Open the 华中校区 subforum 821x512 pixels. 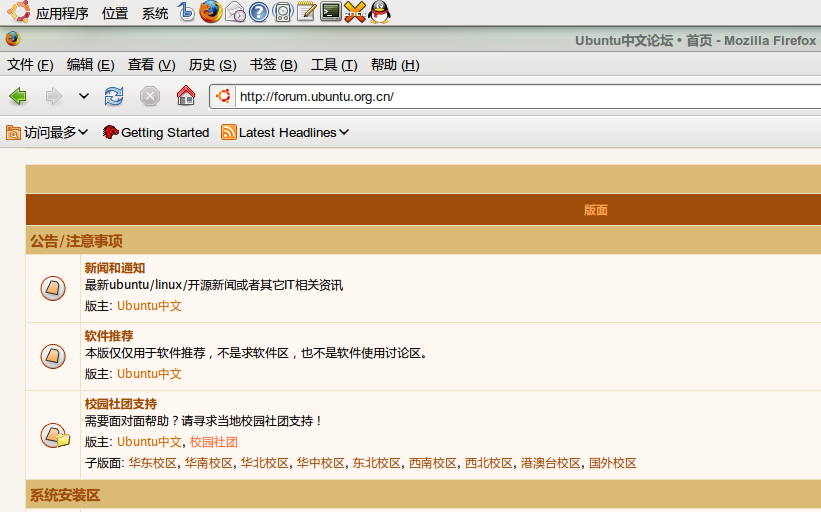click(x=320, y=463)
